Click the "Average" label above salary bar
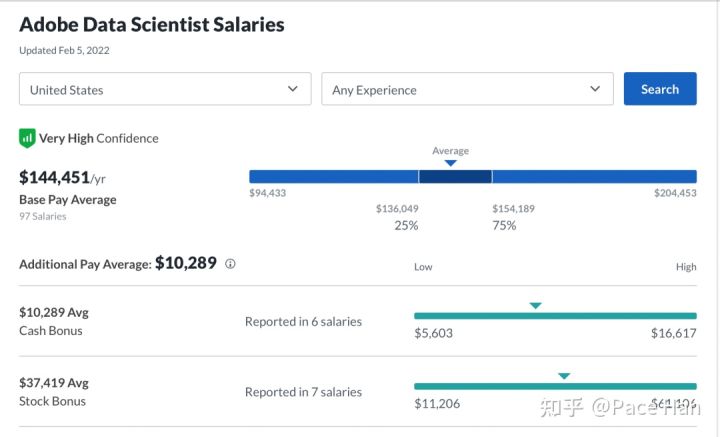 coord(450,151)
